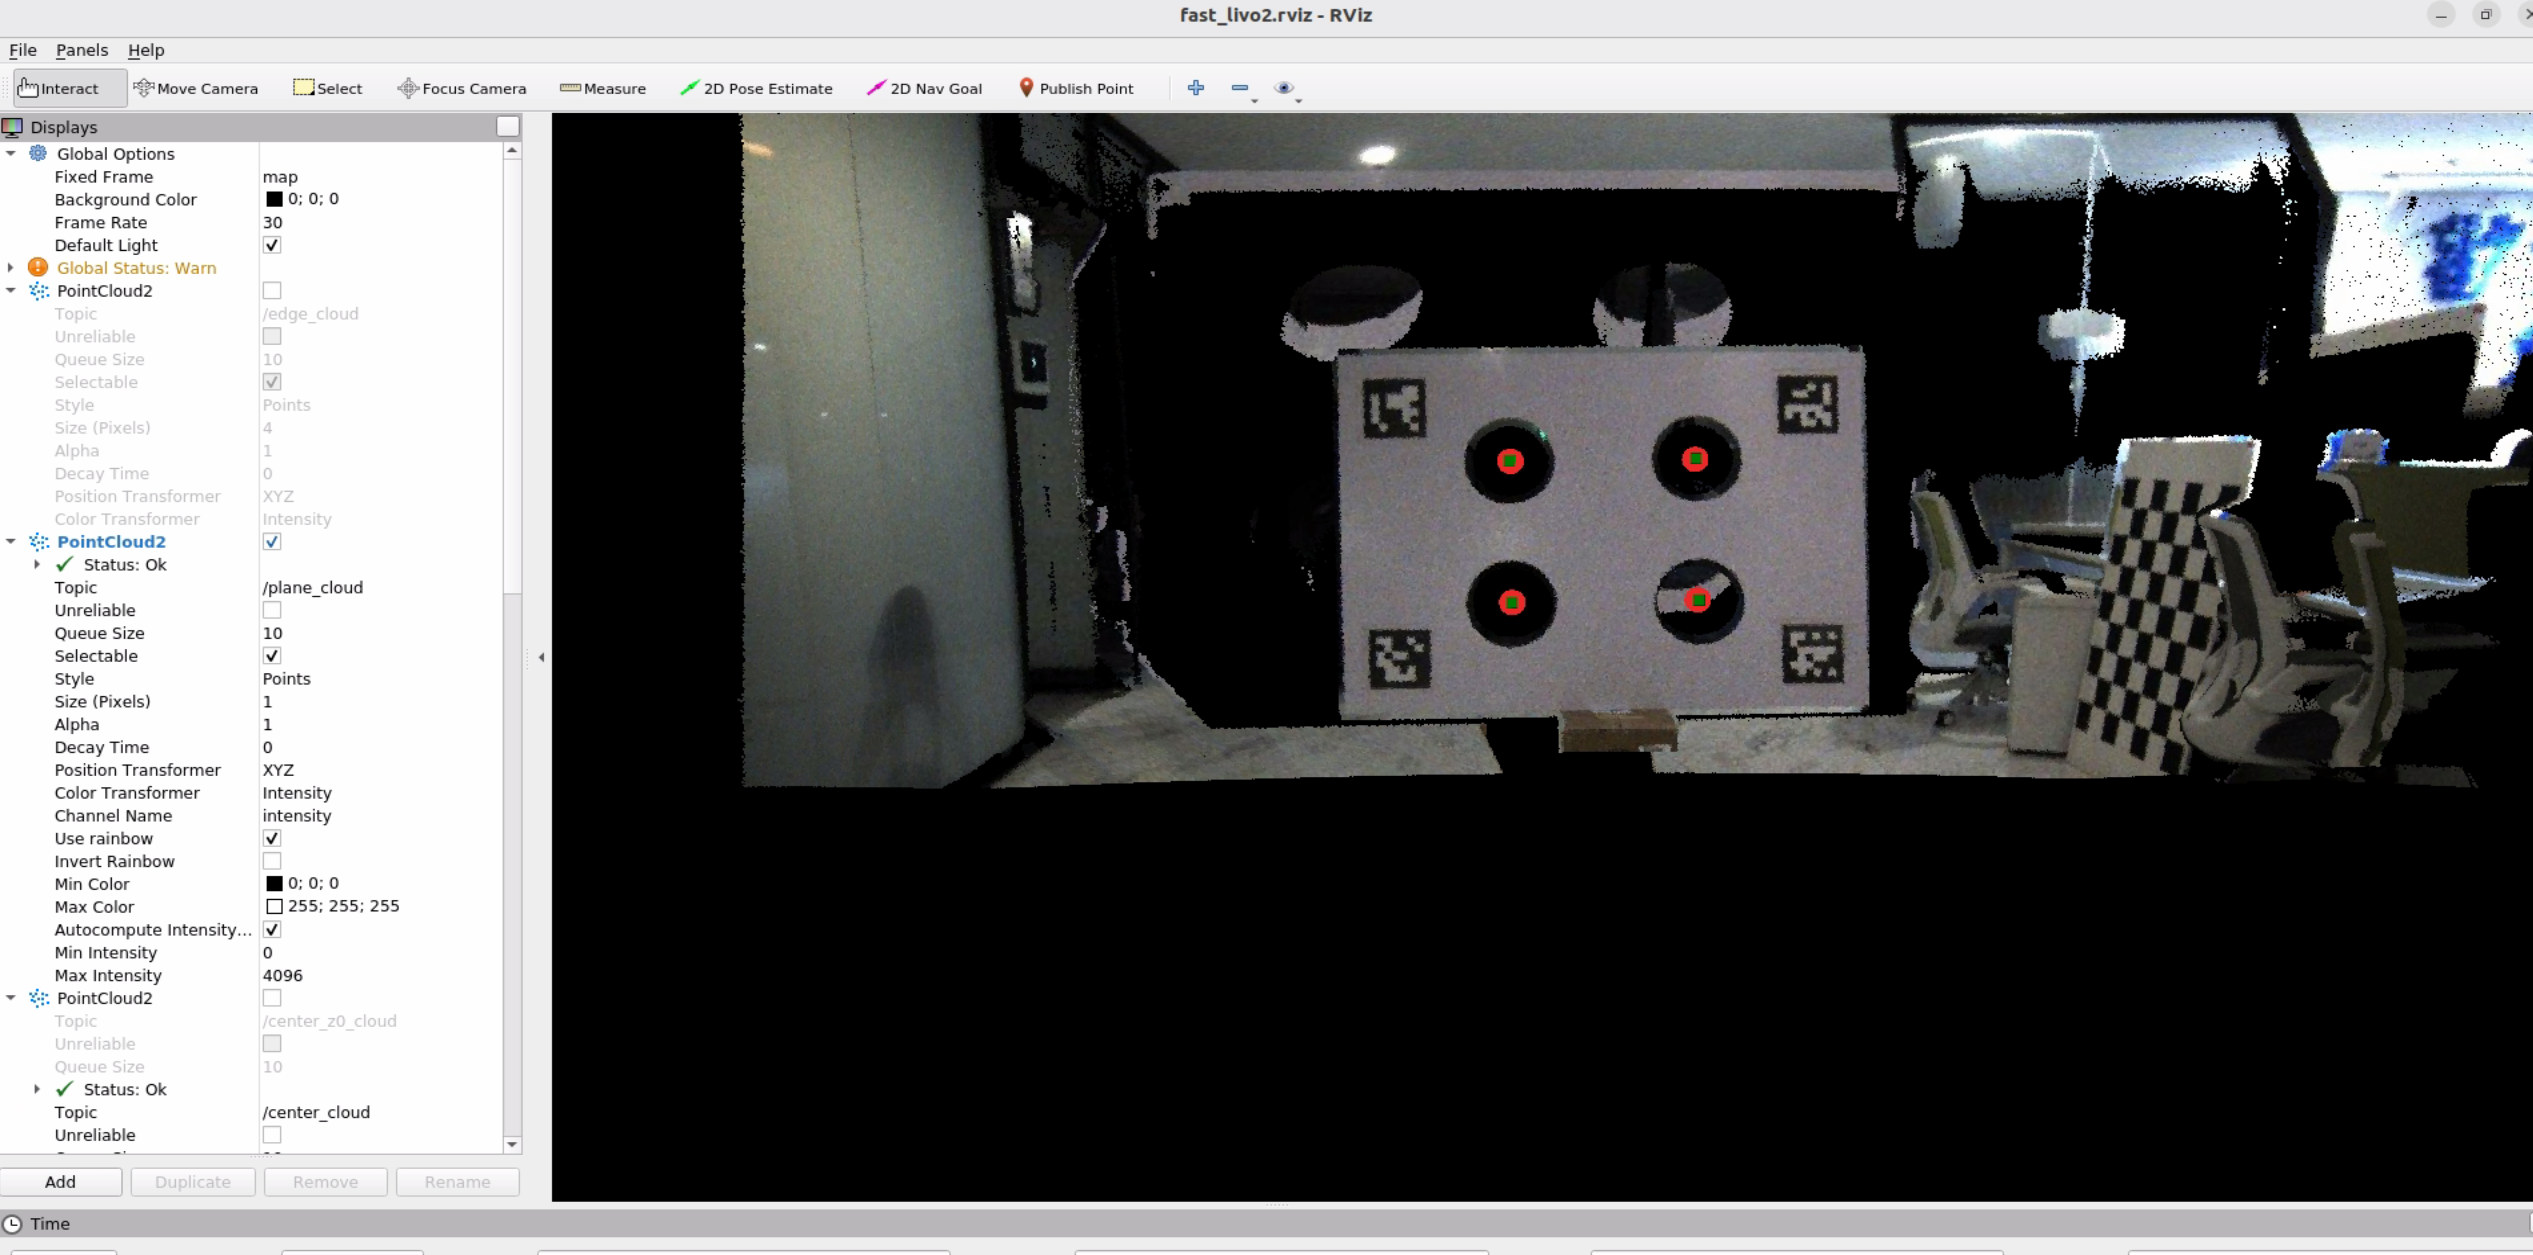Disable the Use rainbow checkbox
Viewport: 2533px width, 1255px height.
click(272, 839)
